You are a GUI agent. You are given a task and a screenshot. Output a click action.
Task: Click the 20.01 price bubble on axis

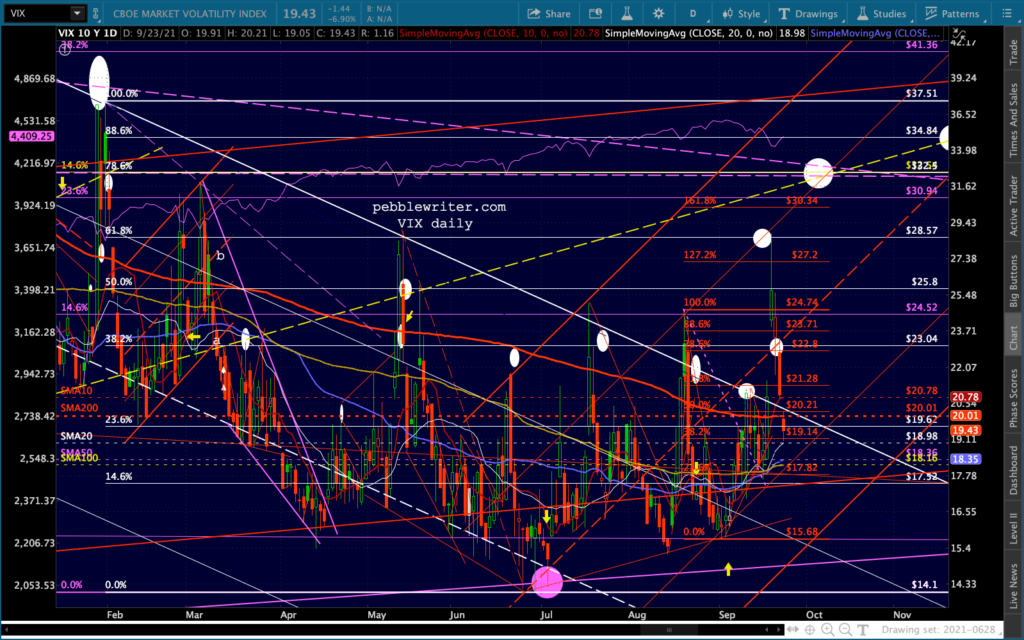[x=965, y=415]
